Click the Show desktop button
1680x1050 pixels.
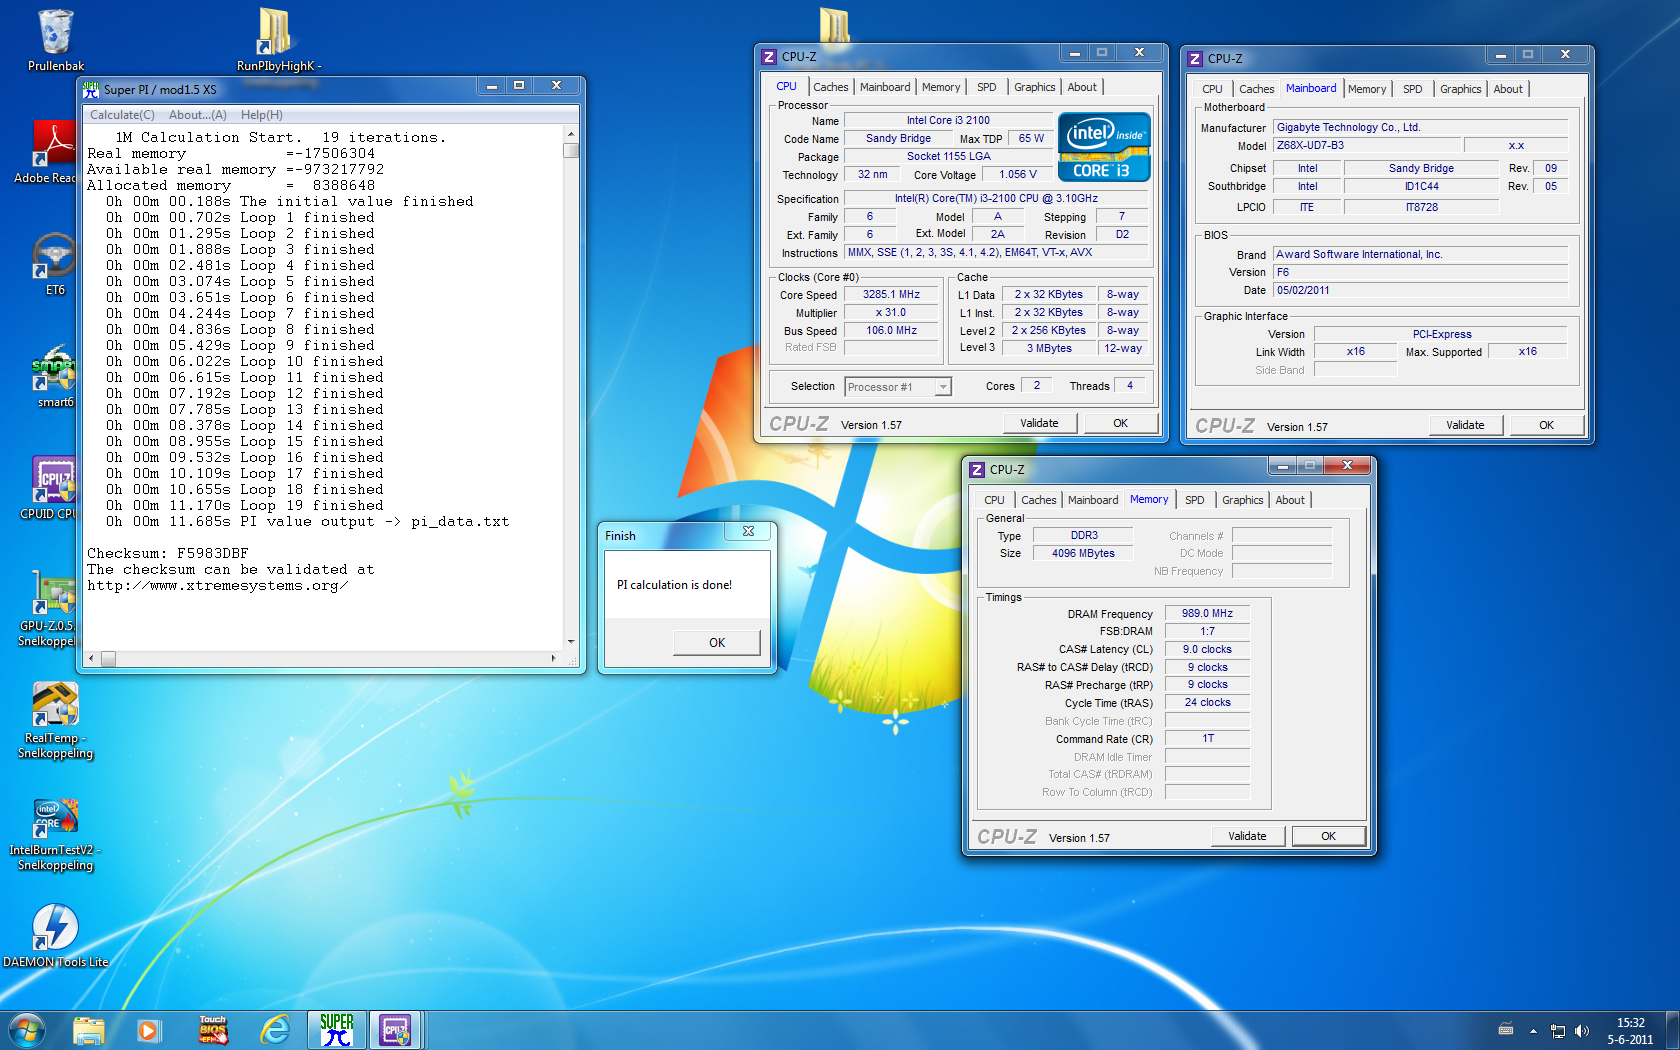[1672, 1030]
